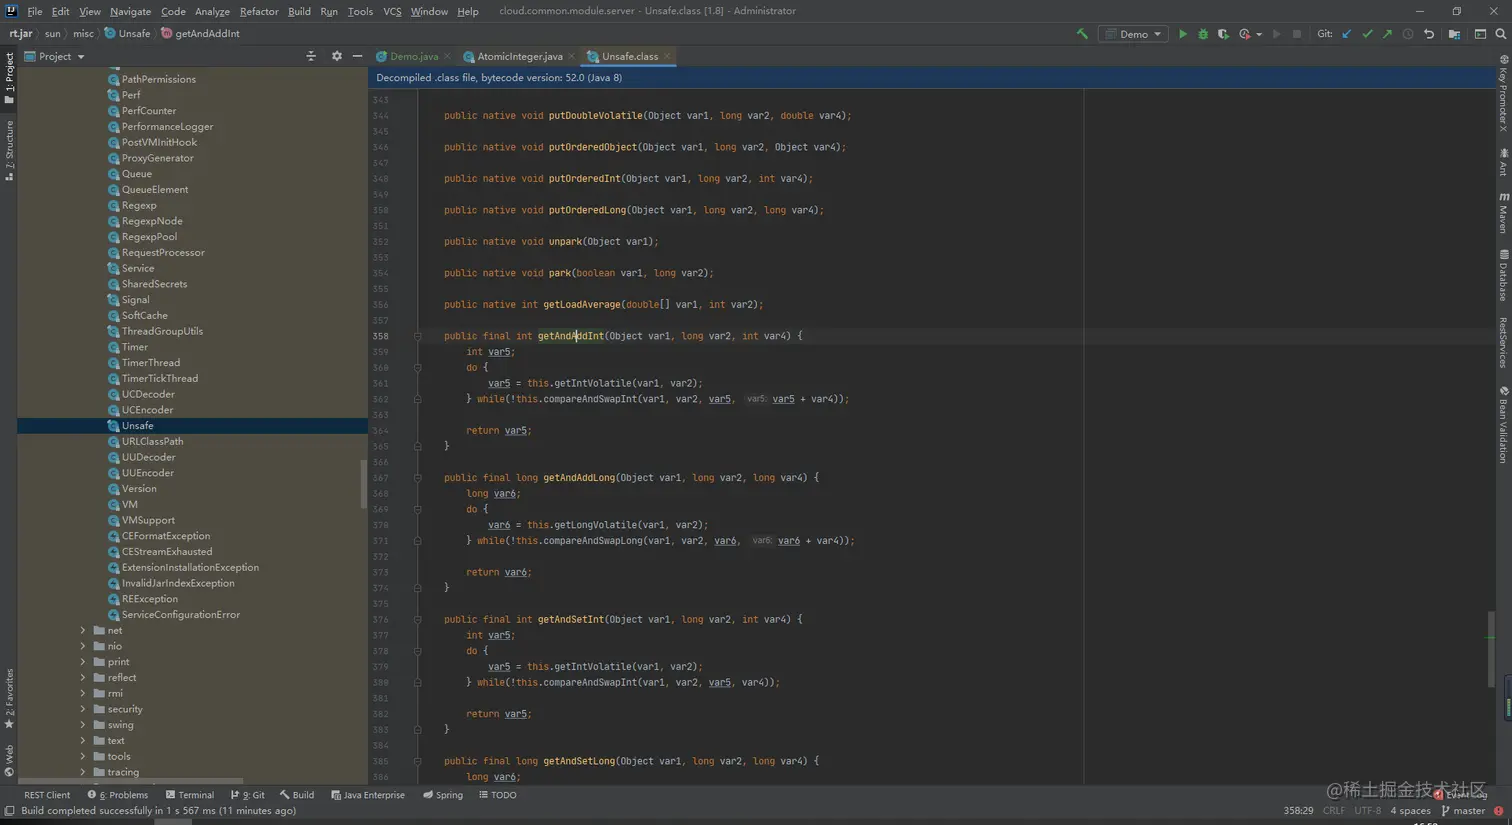The width and height of the screenshot is (1512, 825).
Task: Toggle the tool window bars button in status bar
Action: 9,811
